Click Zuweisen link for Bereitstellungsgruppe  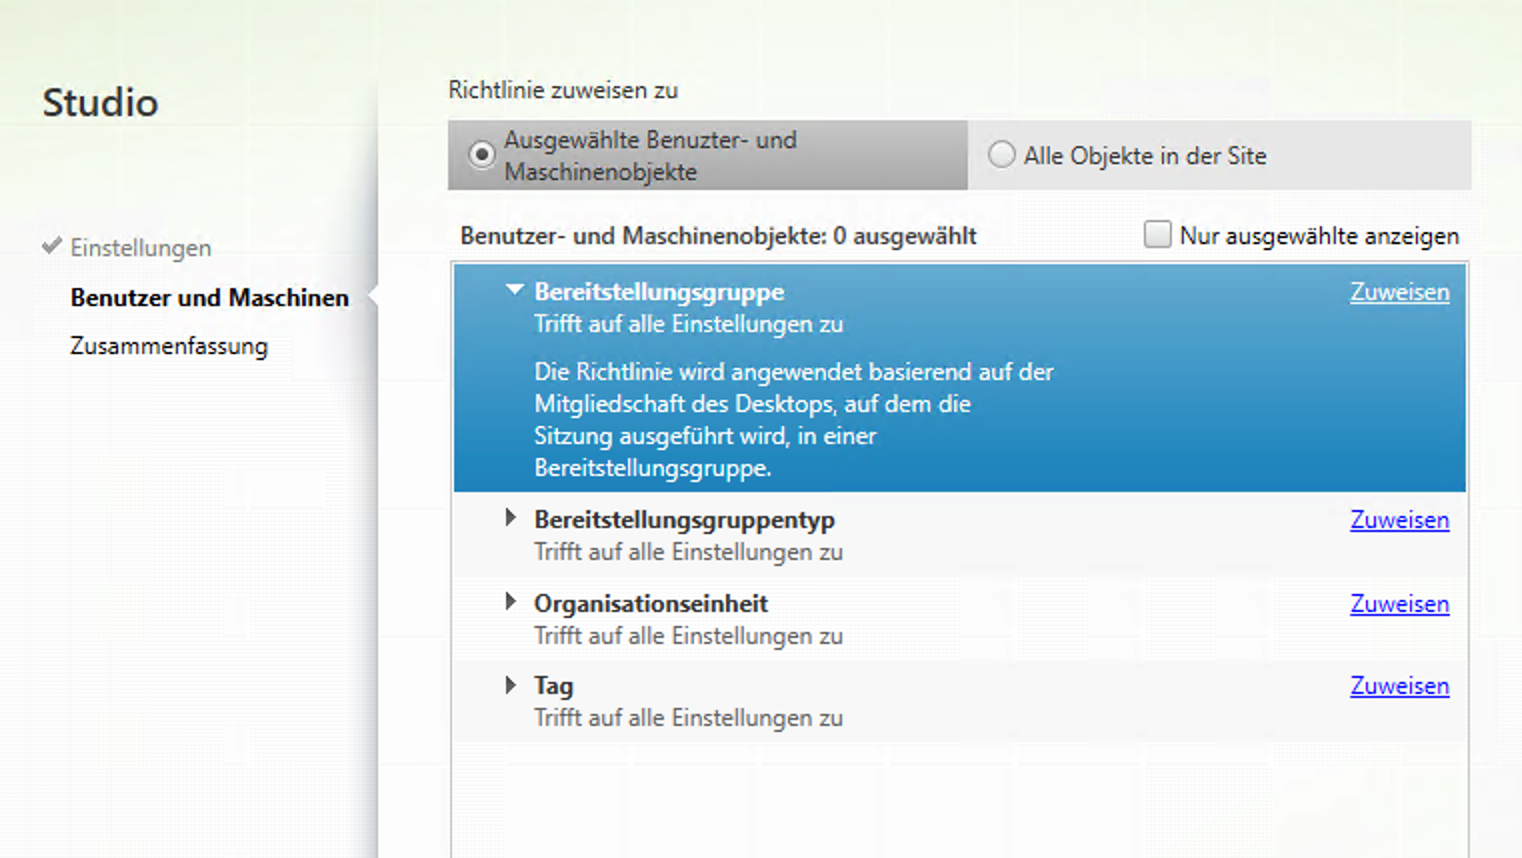(x=1399, y=292)
